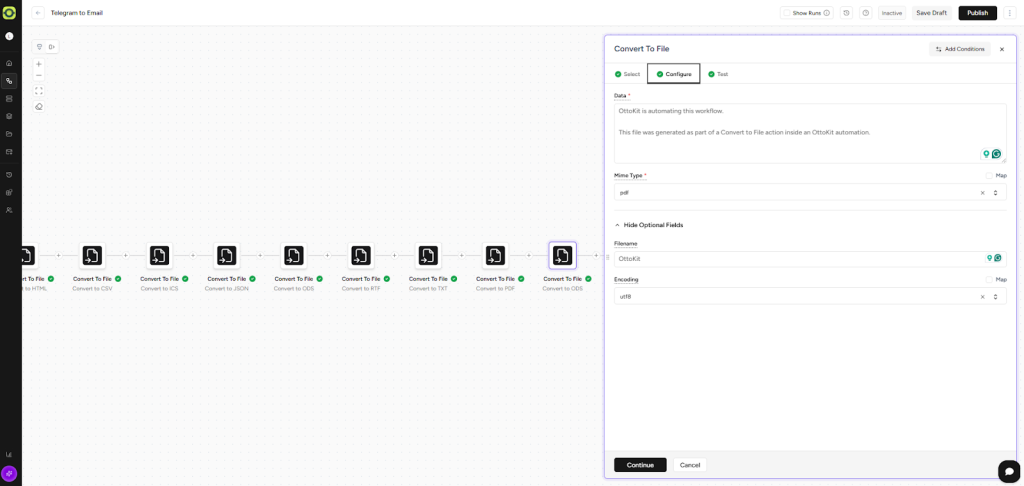Check the Map box for Mime Type

(x=989, y=176)
